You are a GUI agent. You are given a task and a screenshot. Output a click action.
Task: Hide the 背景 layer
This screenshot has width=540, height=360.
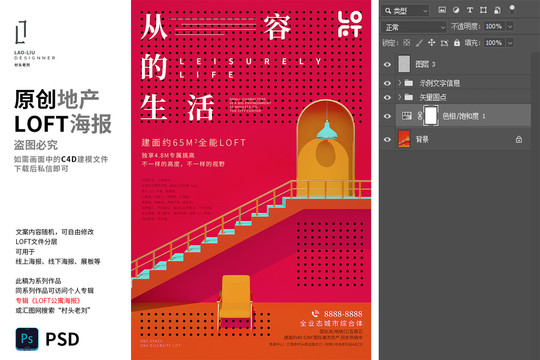[x=387, y=140]
